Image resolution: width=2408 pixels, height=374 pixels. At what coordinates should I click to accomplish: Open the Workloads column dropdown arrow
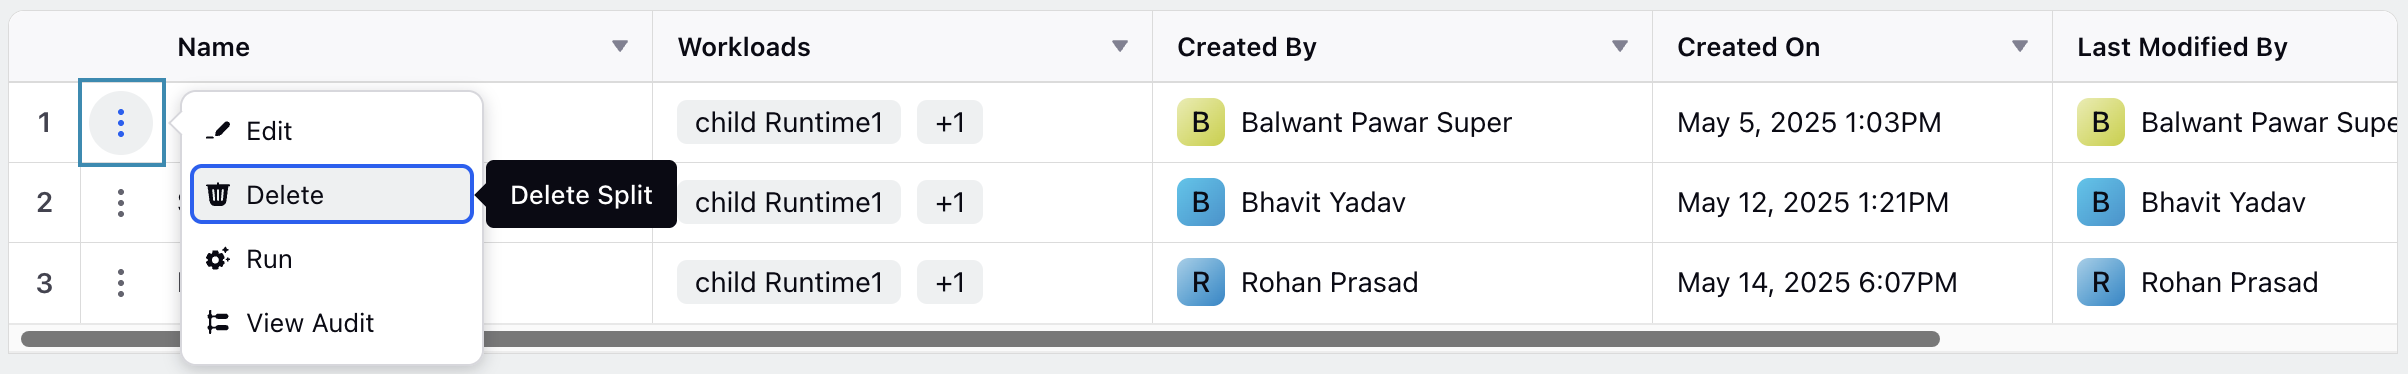point(1120,47)
